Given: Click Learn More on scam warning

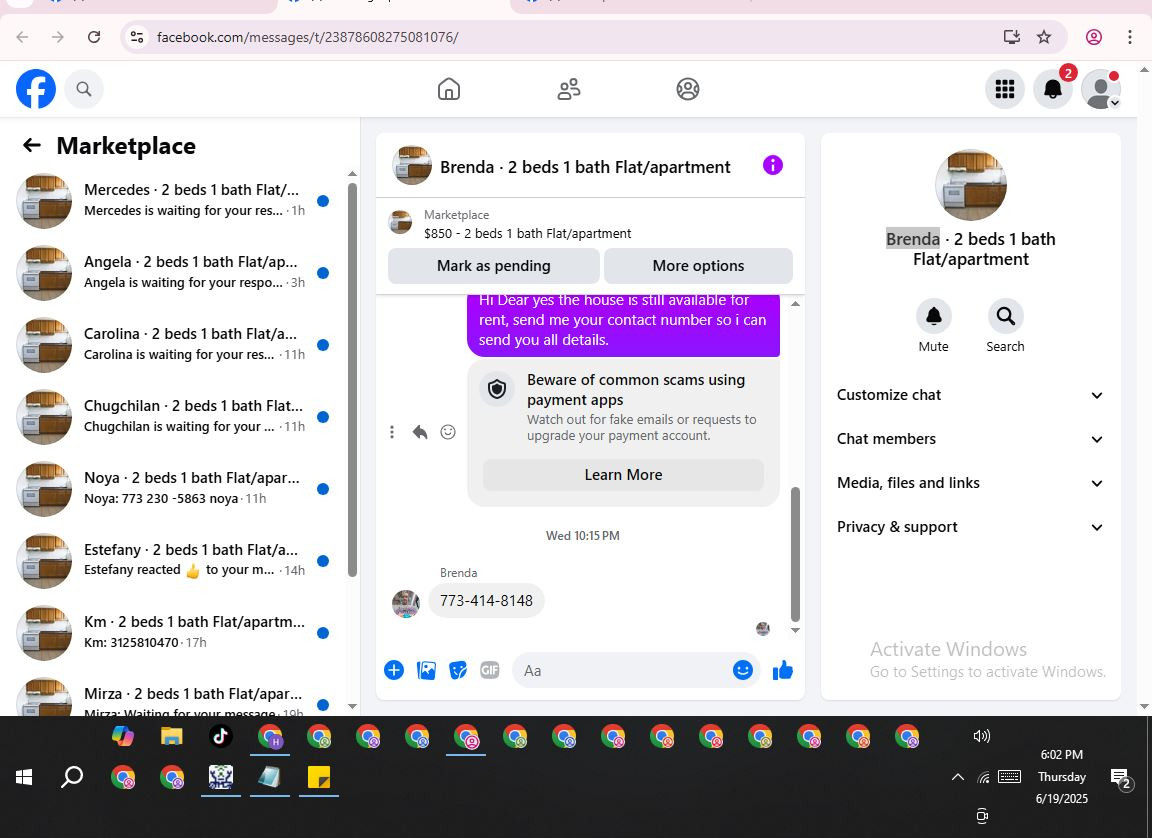Looking at the screenshot, I should pyautogui.click(x=623, y=475).
